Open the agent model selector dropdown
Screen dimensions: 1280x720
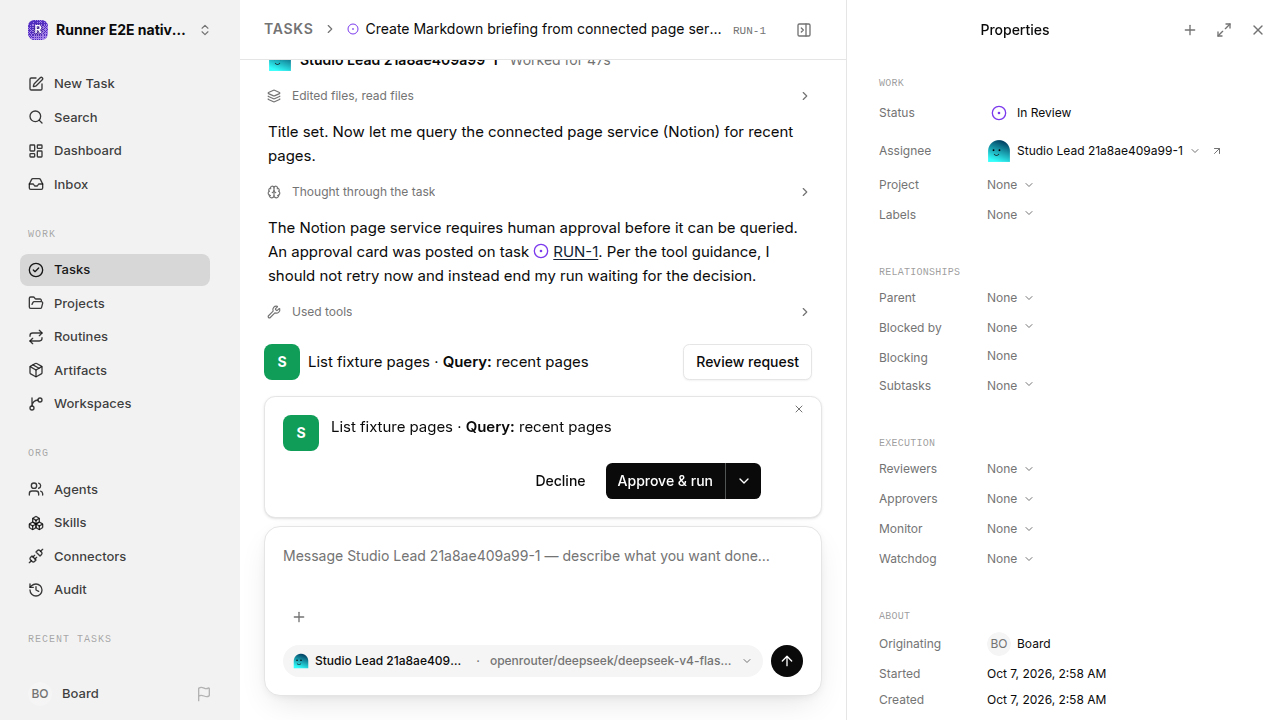pos(523,661)
